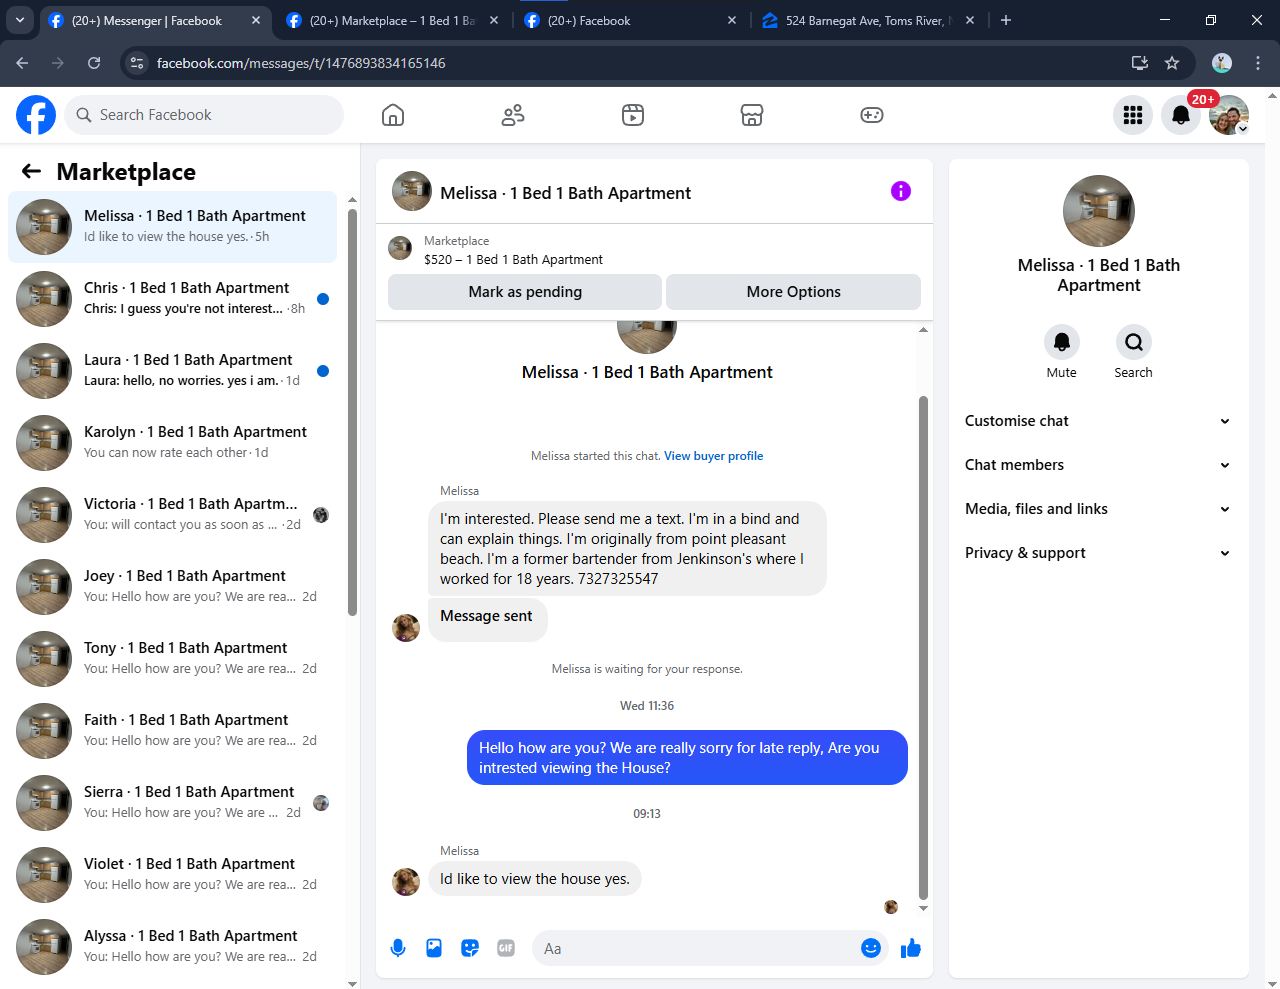This screenshot has height=989, width=1280.
Task: Open the Facebook home icon
Action: click(x=393, y=115)
